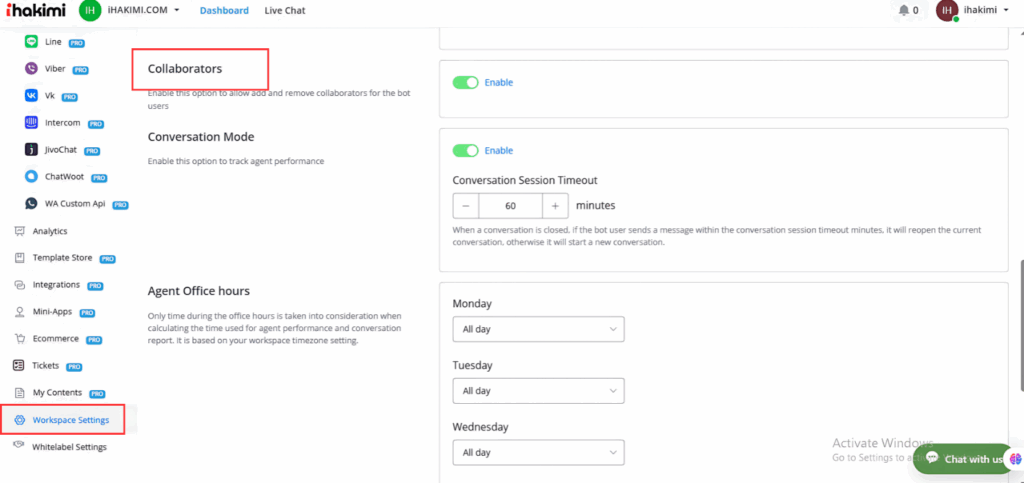Viewport: 1024px width, 483px height.
Task: Select the Vk channel icon
Action: [32, 96]
